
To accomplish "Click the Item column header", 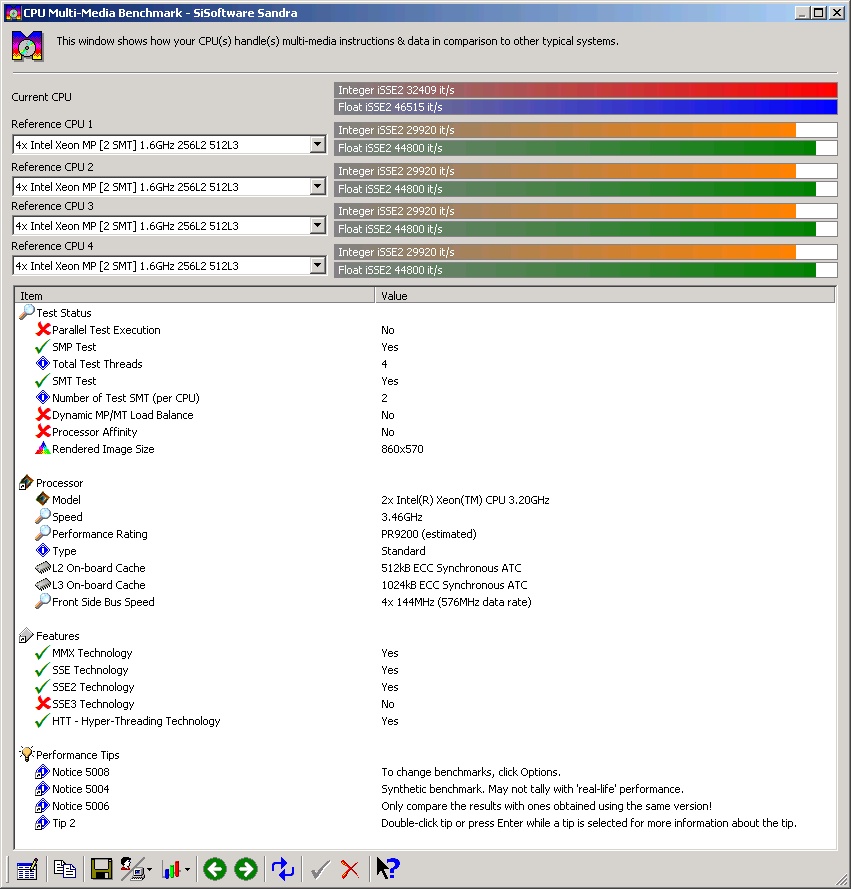I will [x=194, y=295].
